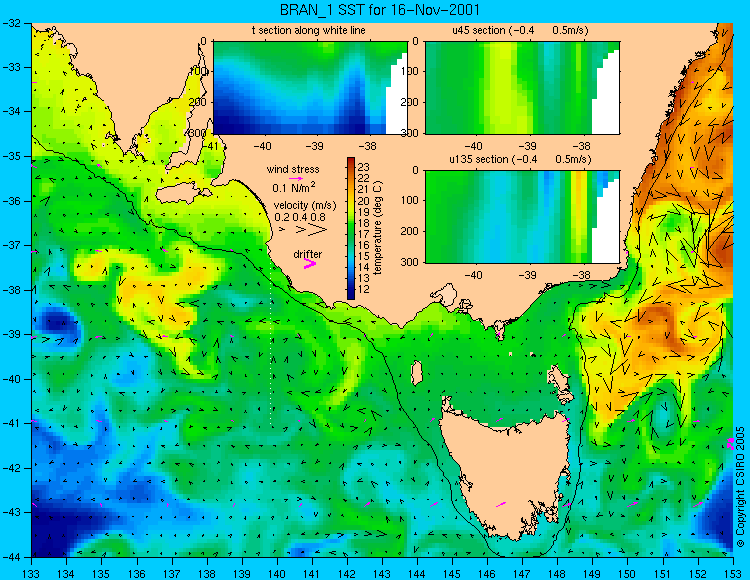Pick the green middle band of the temperature colorbar
Viewport: 750px width, 580px height.
point(351,229)
